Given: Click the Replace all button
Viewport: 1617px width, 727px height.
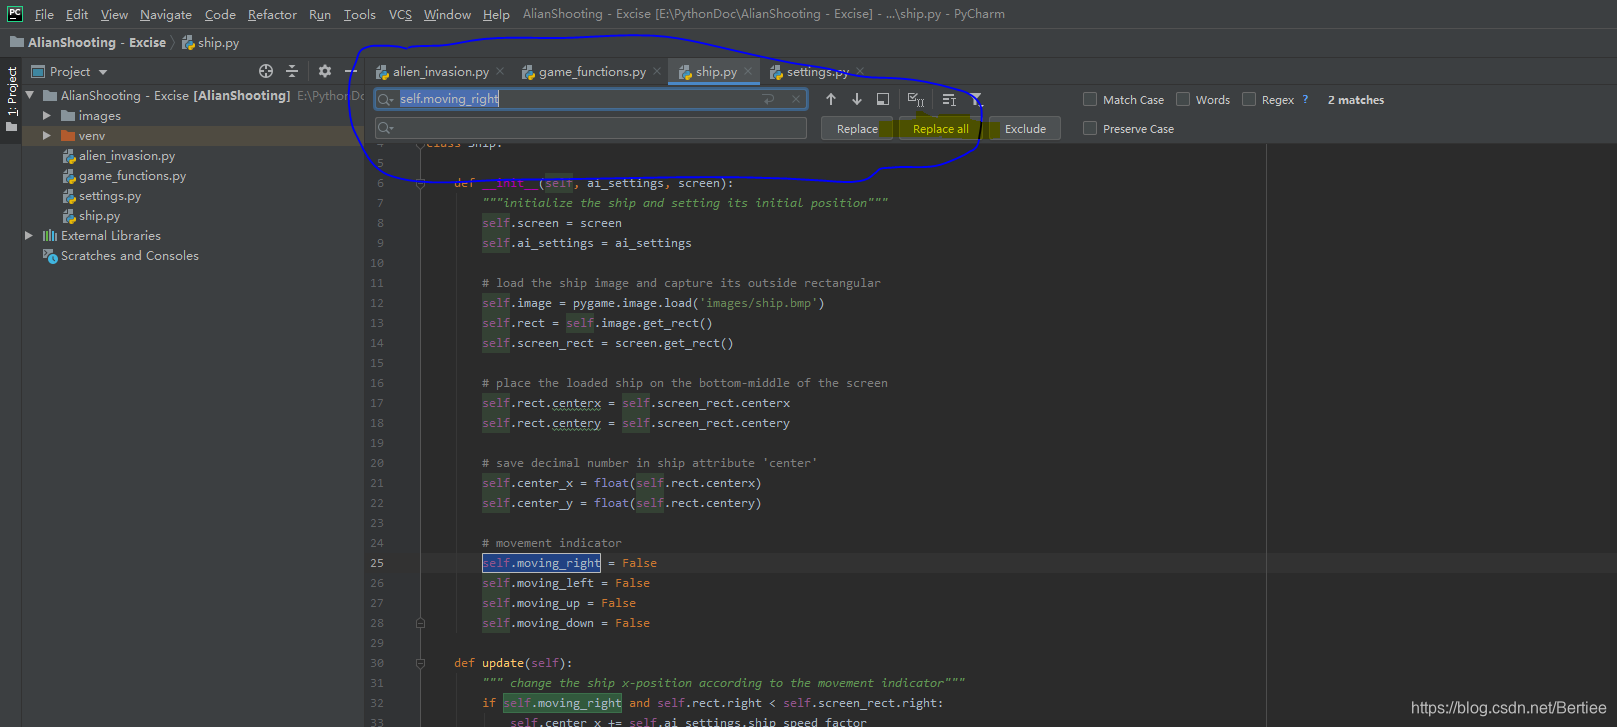Looking at the screenshot, I should point(940,129).
